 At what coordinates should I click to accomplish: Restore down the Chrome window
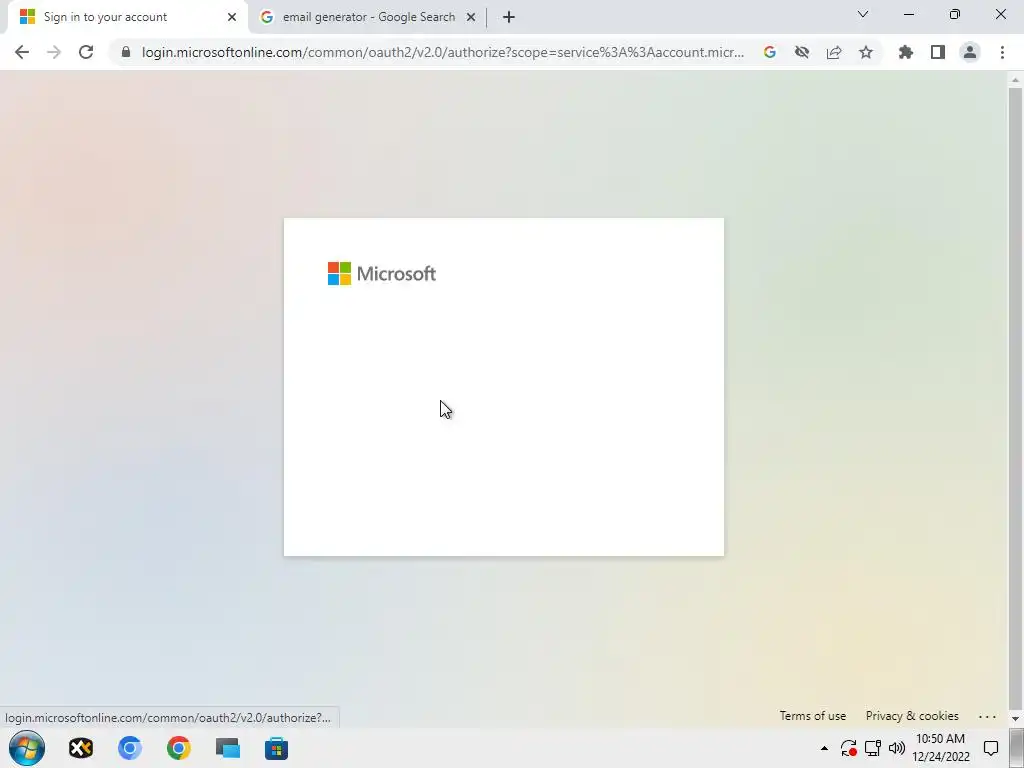955,14
